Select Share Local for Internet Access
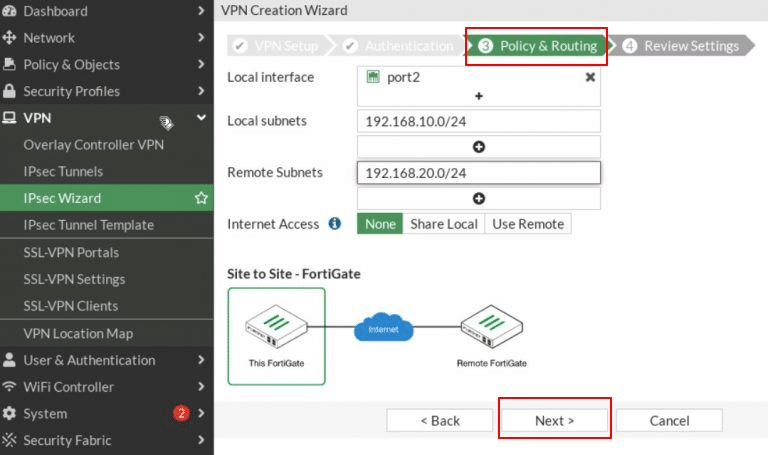The image size is (768, 455). click(444, 224)
